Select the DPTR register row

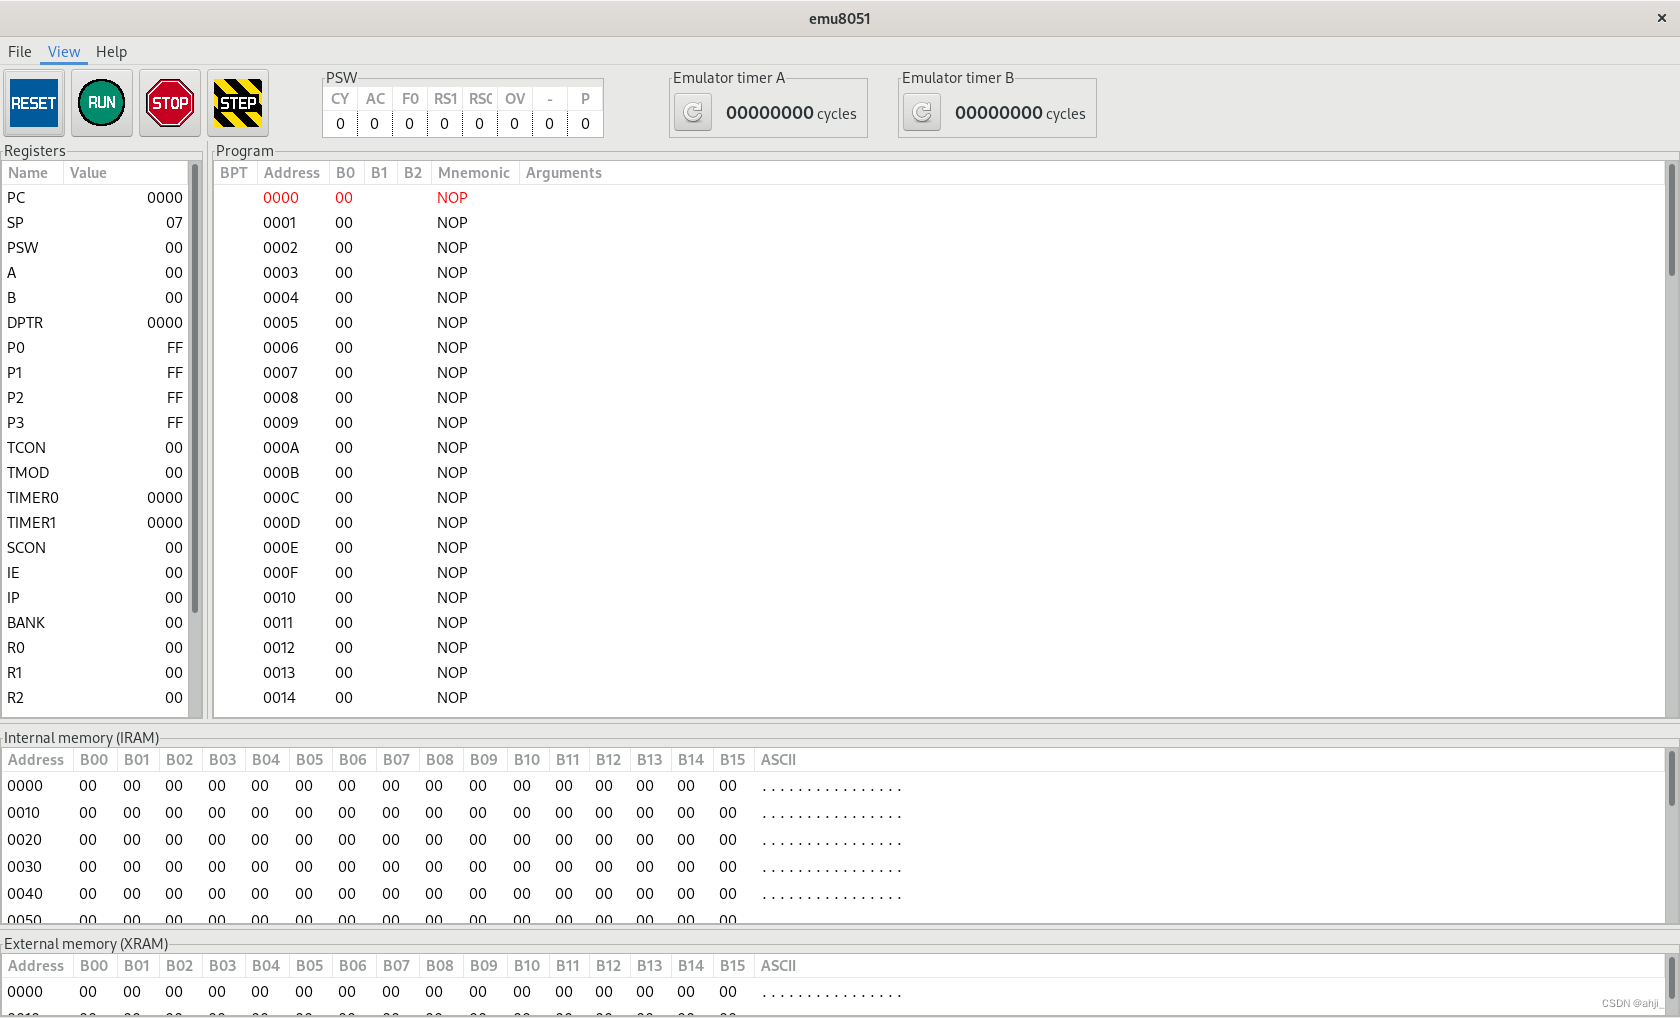95,323
